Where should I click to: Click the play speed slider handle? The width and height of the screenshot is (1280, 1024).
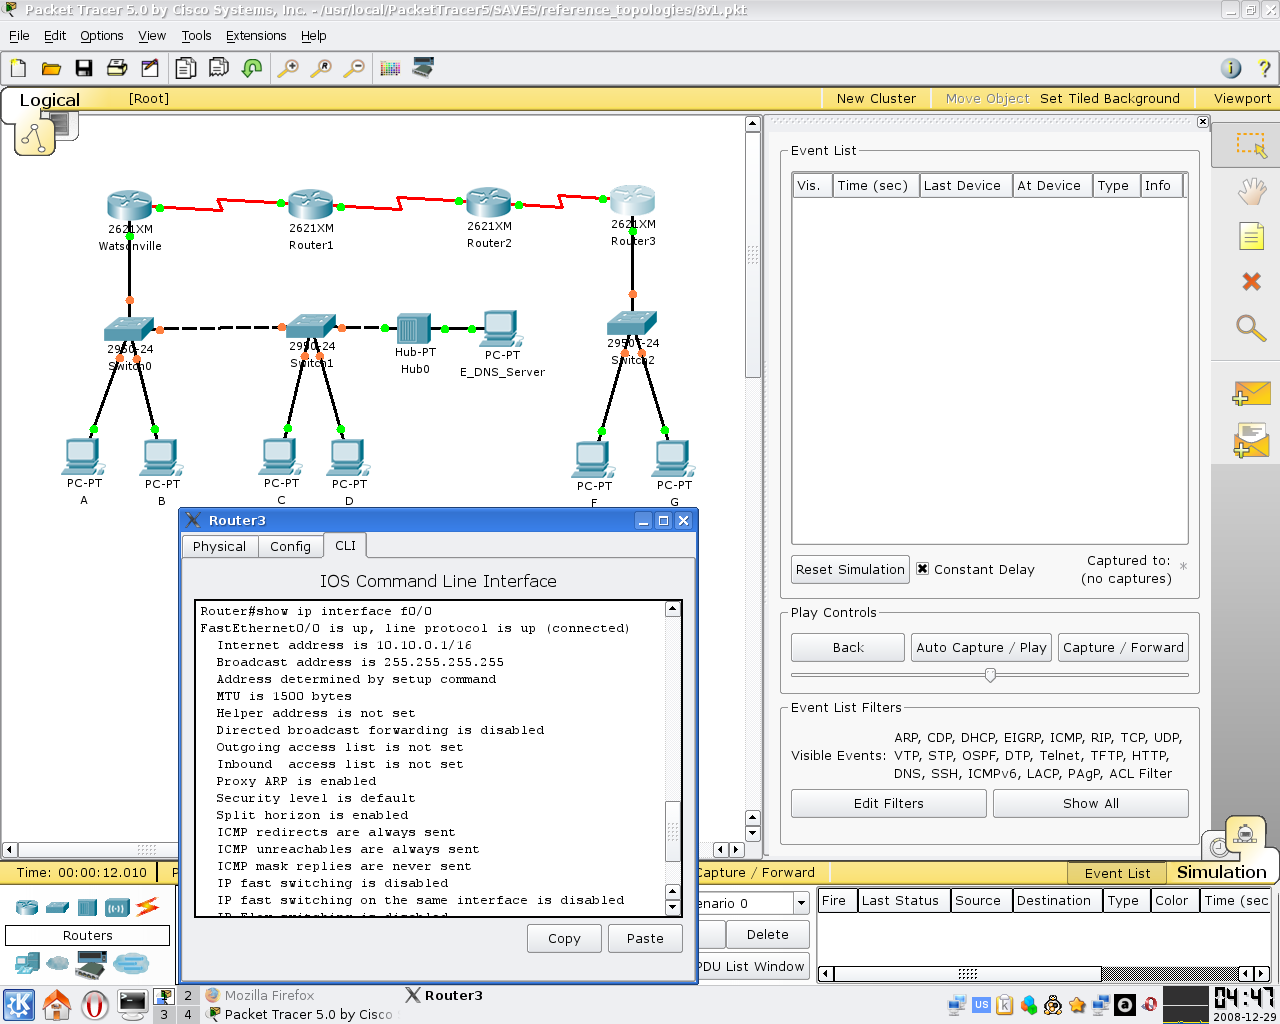click(x=990, y=675)
